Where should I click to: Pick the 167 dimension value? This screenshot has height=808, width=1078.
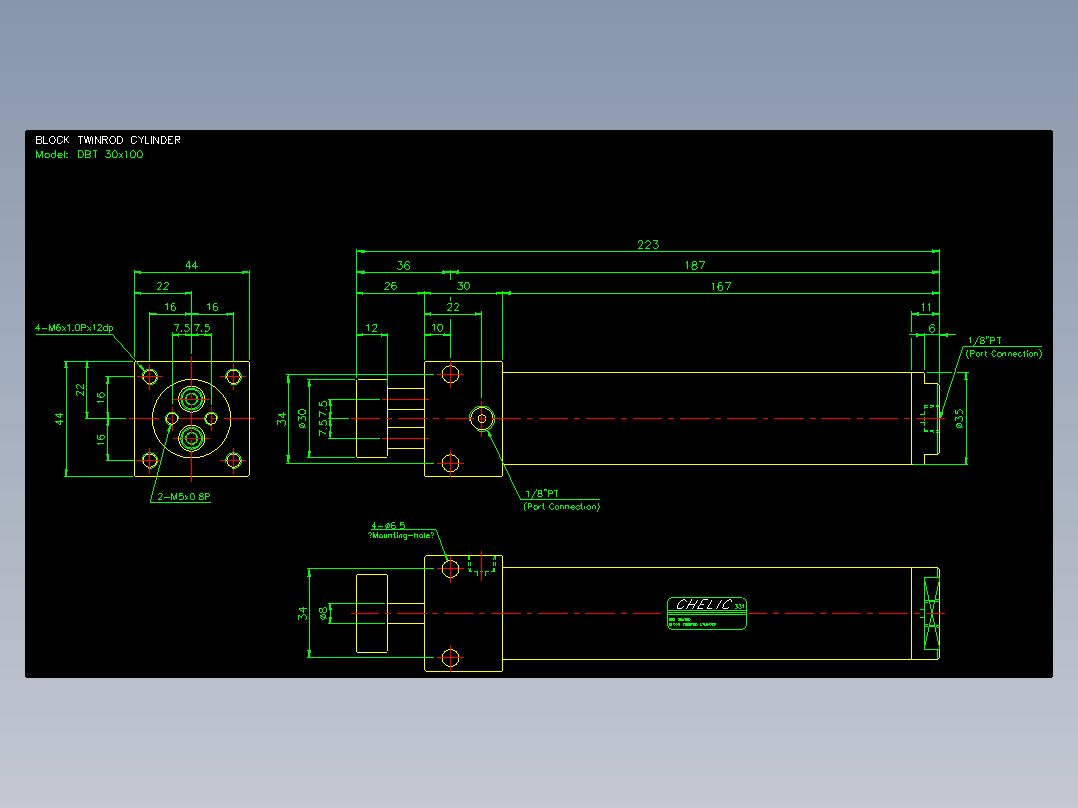click(720, 287)
